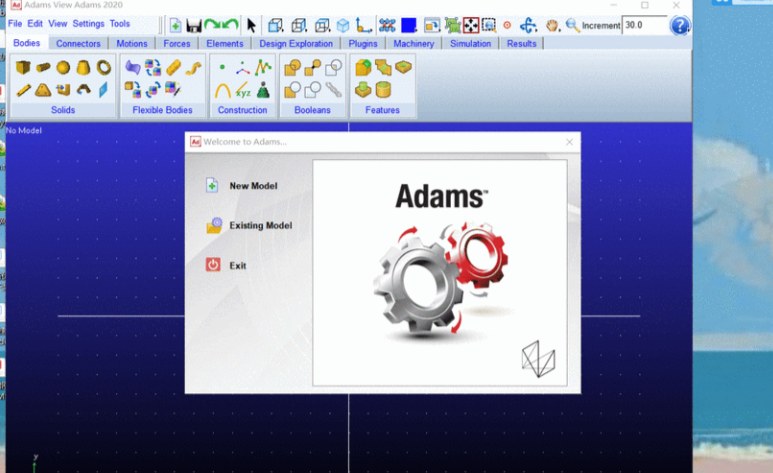This screenshot has height=473, width=773.
Task: Click Exit in the welcome dialog
Action: coord(237,266)
